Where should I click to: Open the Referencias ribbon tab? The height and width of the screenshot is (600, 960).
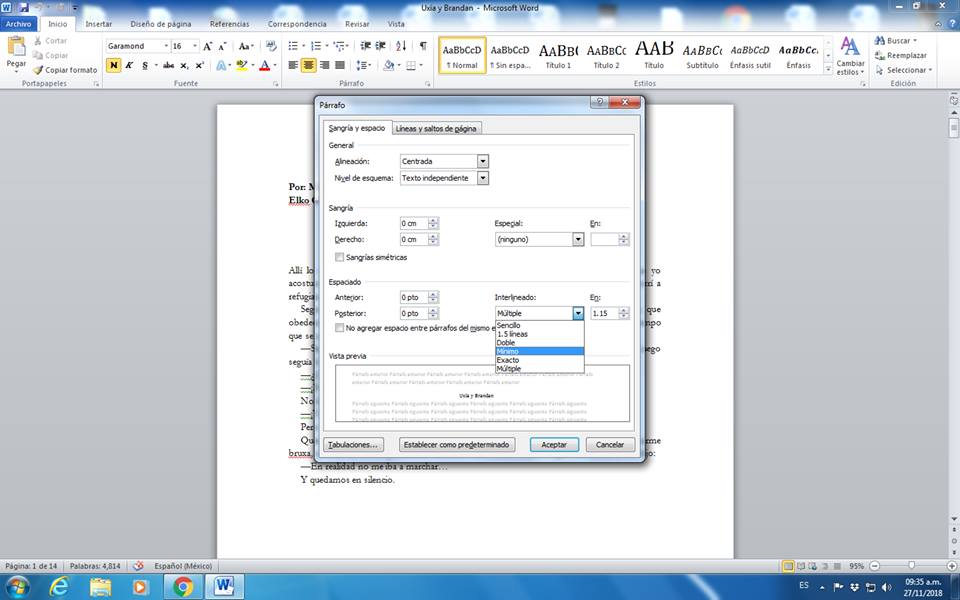pos(229,23)
